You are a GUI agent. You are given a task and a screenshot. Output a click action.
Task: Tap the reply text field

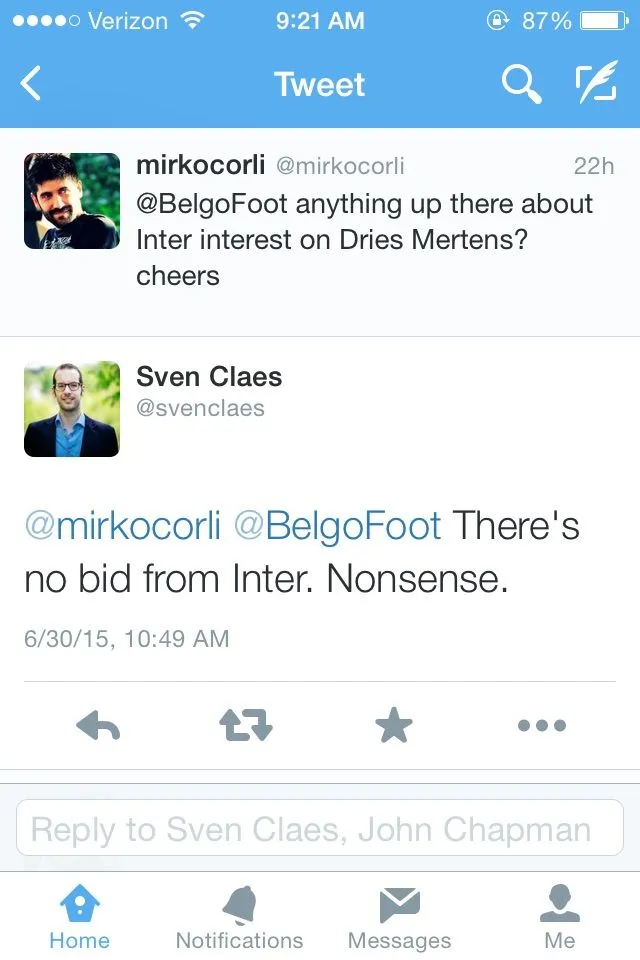[x=320, y=829]
